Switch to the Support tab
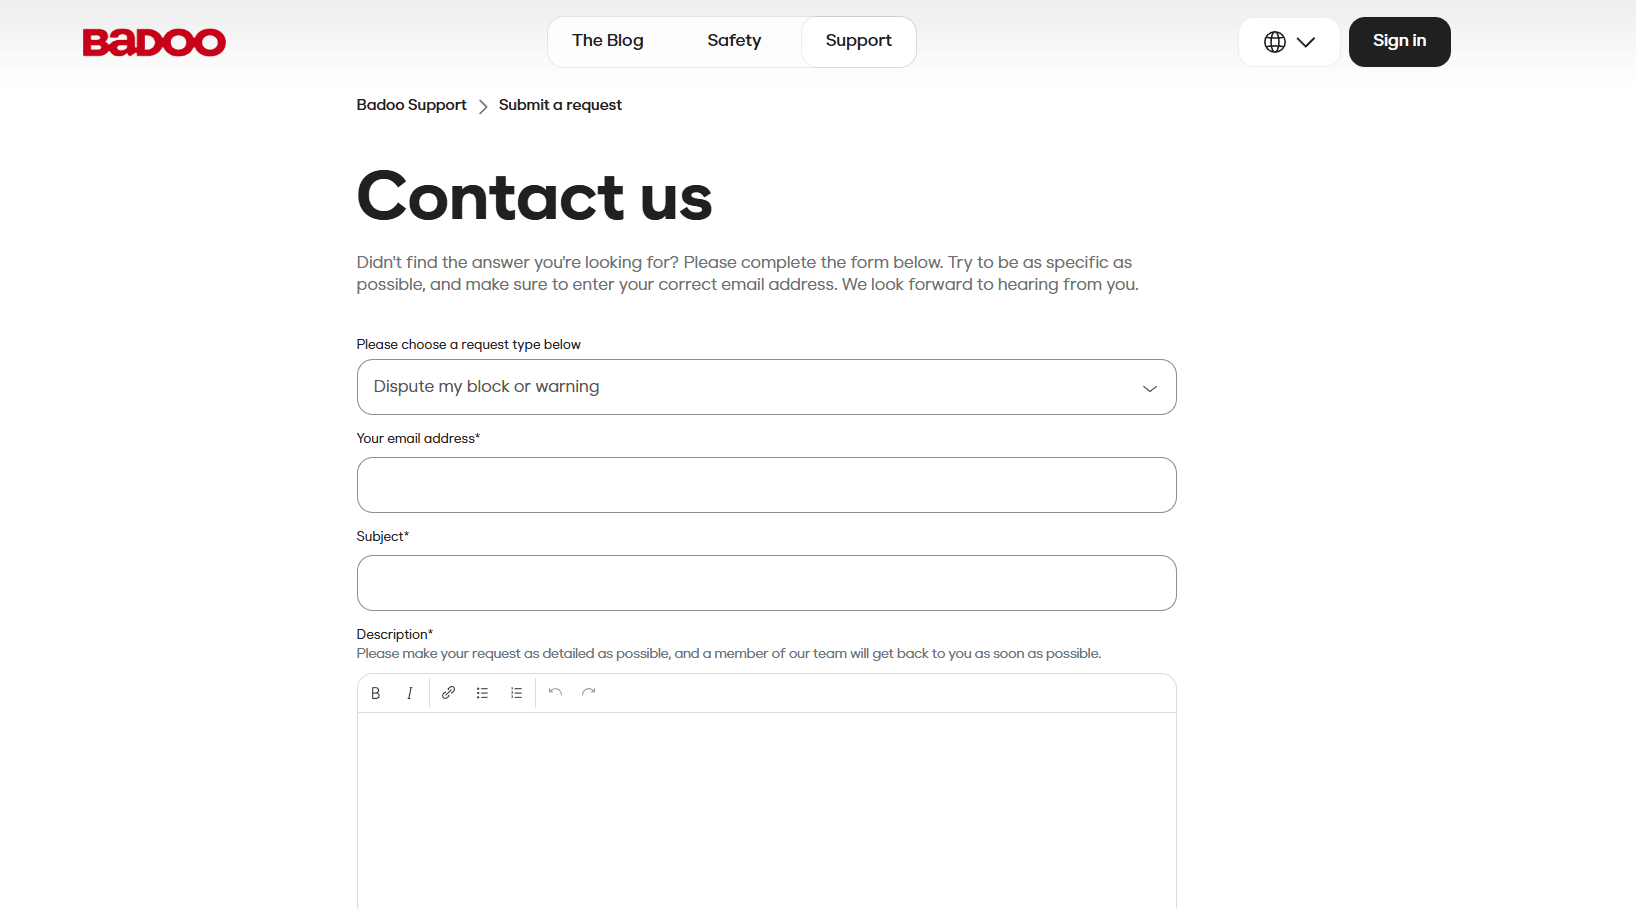This screenshot has width=1636, height=909. (858, 41)
